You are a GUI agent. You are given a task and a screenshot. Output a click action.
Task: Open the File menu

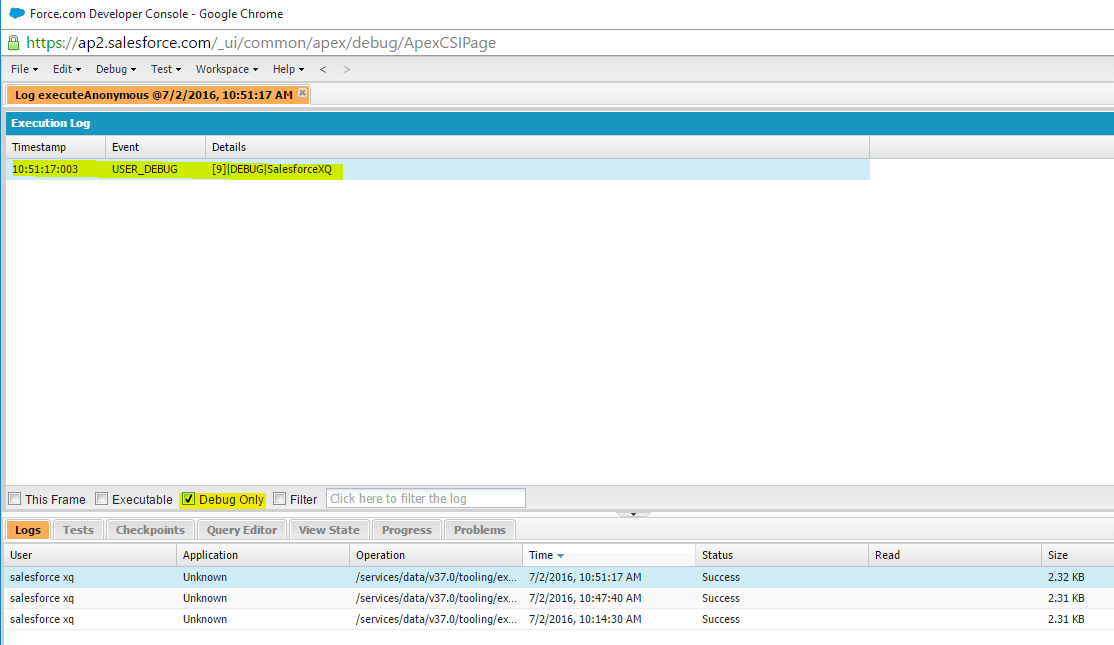point(21,69)
